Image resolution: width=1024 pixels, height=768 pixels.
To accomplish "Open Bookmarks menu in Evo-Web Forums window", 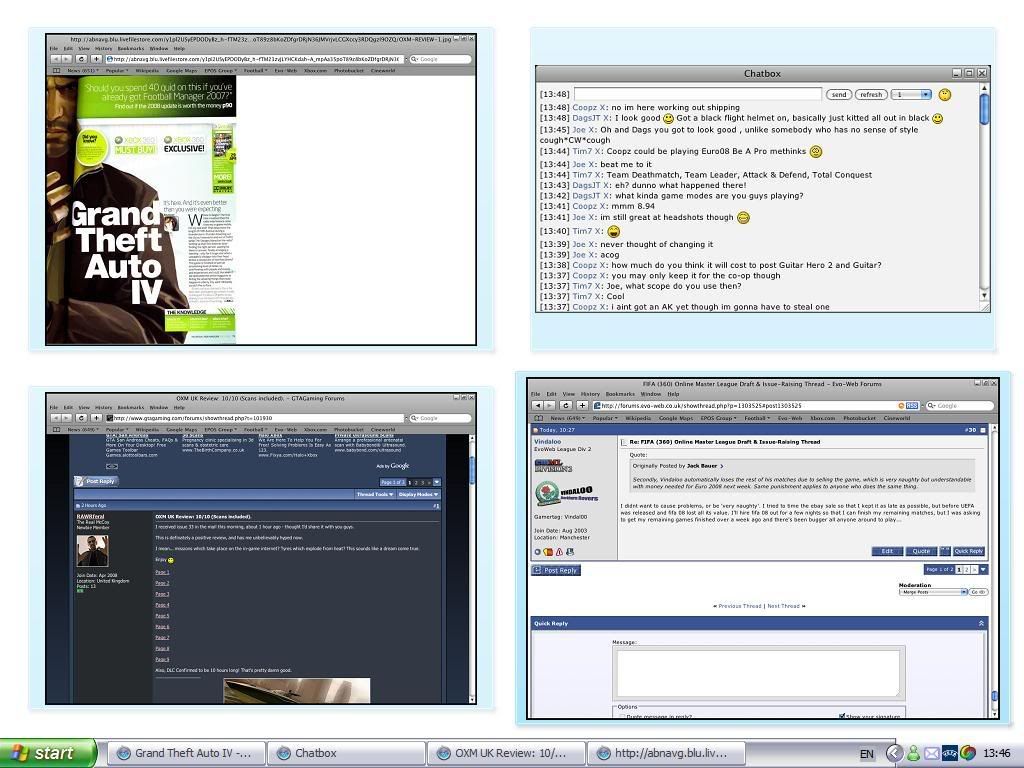I will pos(620,394).
